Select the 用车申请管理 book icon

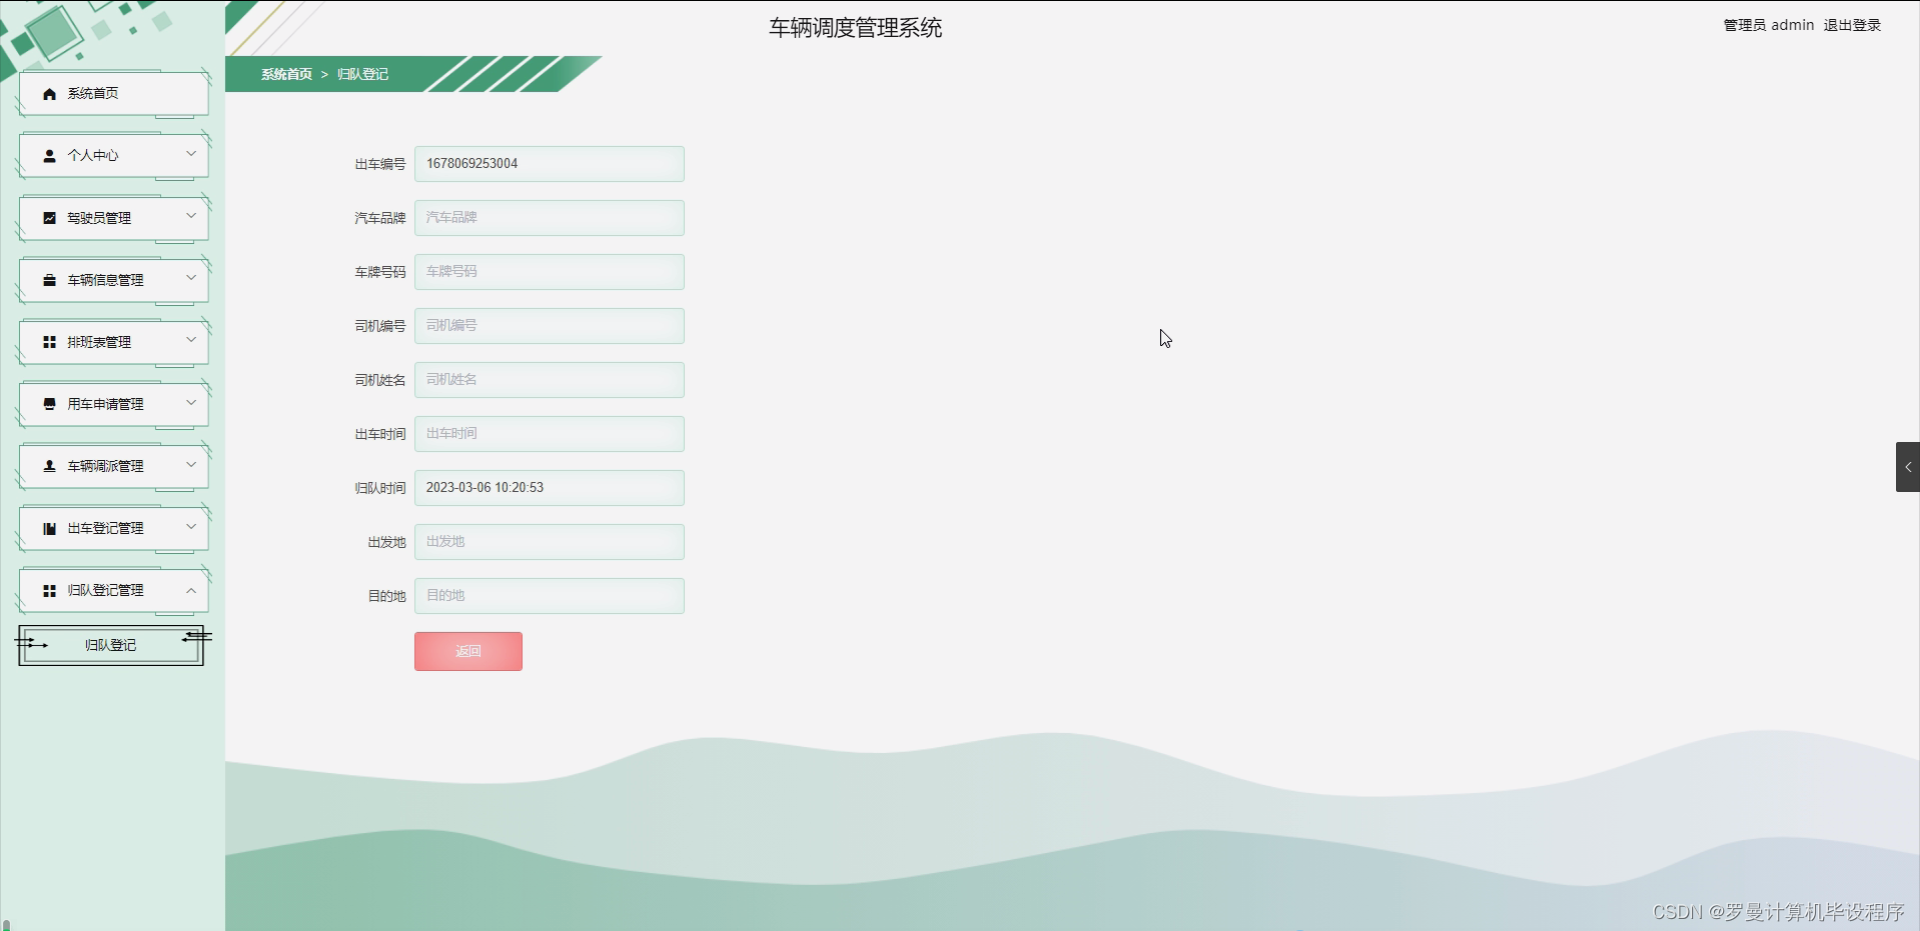50,404
